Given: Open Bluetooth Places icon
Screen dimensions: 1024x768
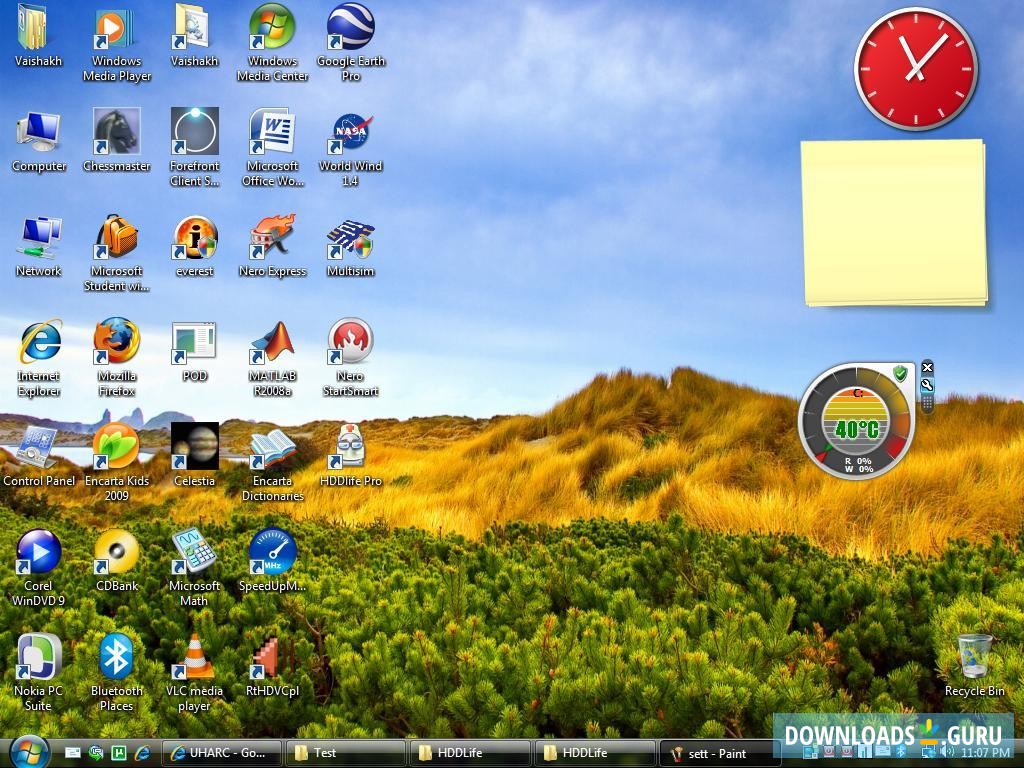Looking at the screenshot, I should pos(116,673).
